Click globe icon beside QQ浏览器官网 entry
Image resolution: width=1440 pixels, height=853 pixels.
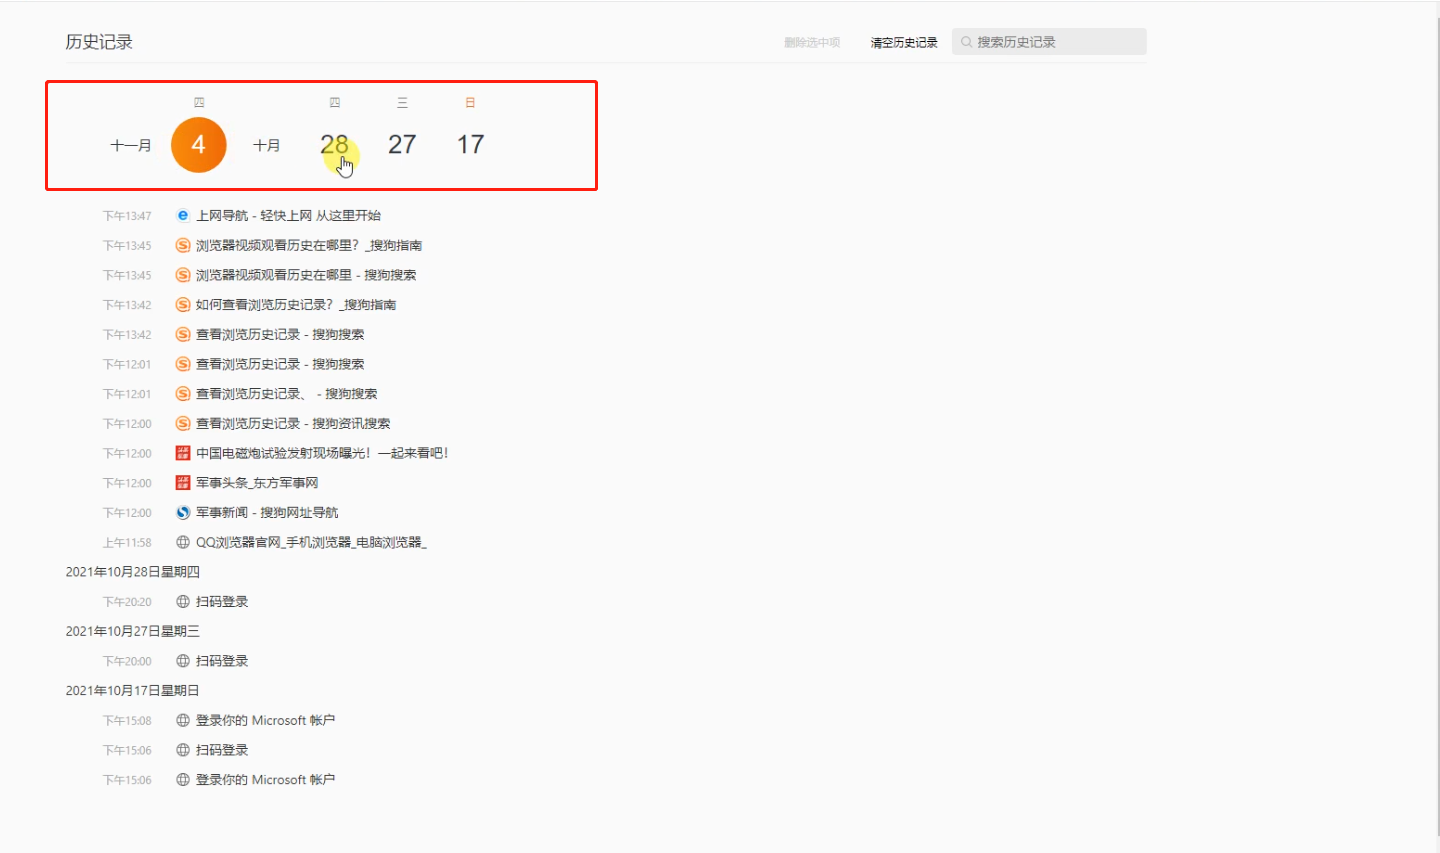click(183, 542)
